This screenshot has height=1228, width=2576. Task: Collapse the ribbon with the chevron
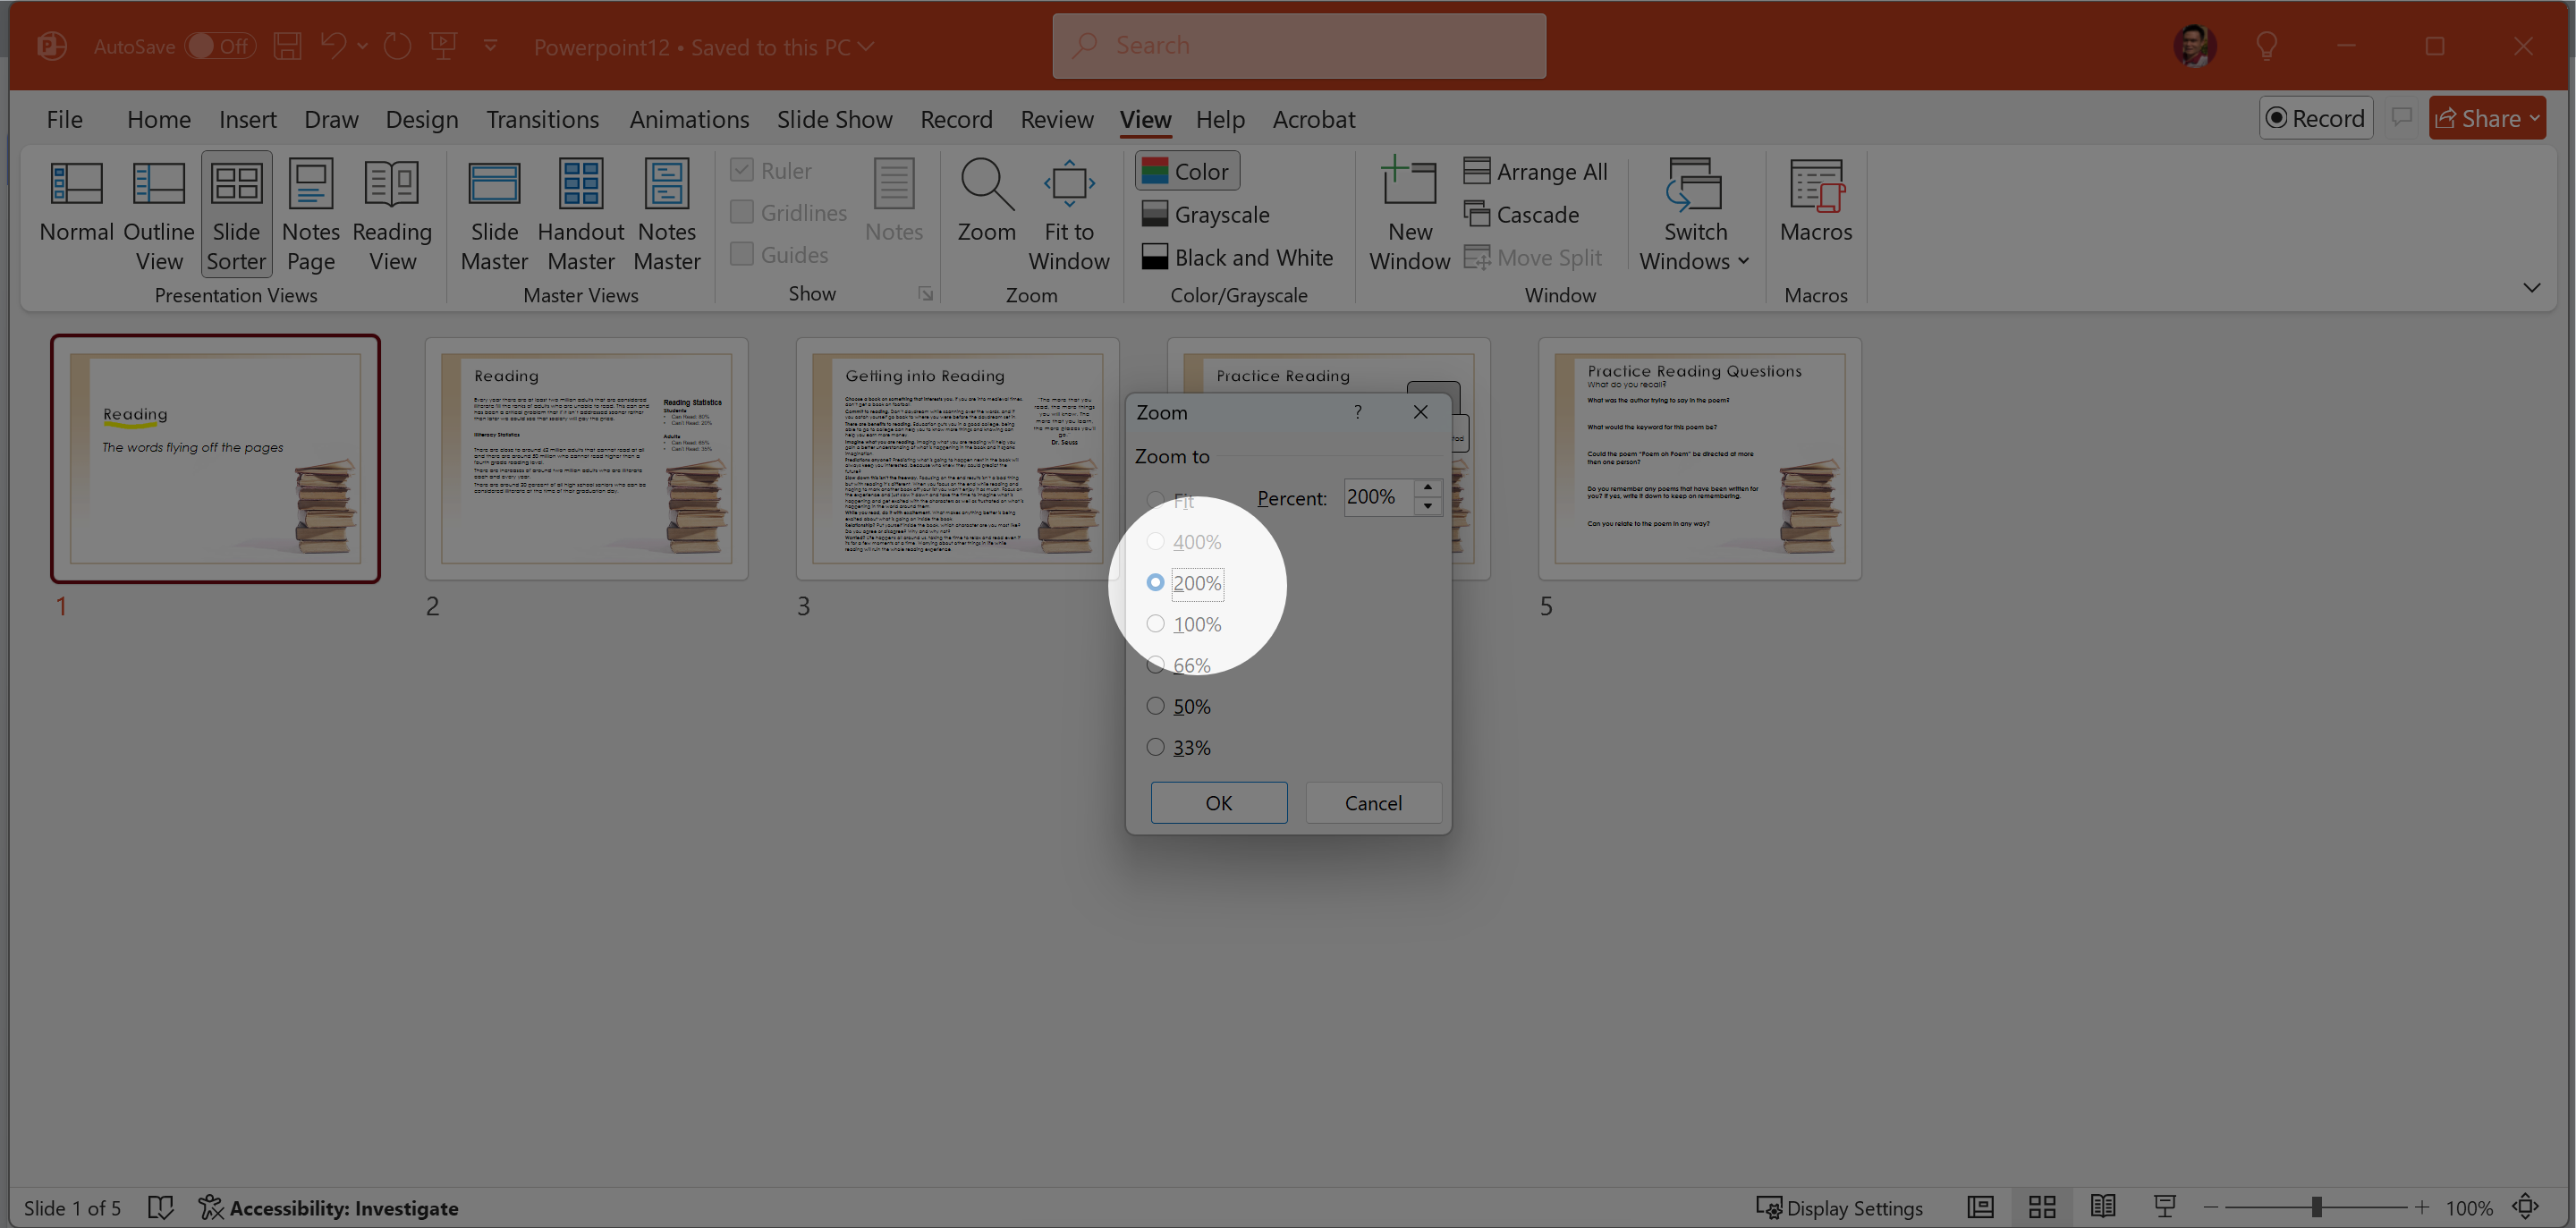(2531, 288)
